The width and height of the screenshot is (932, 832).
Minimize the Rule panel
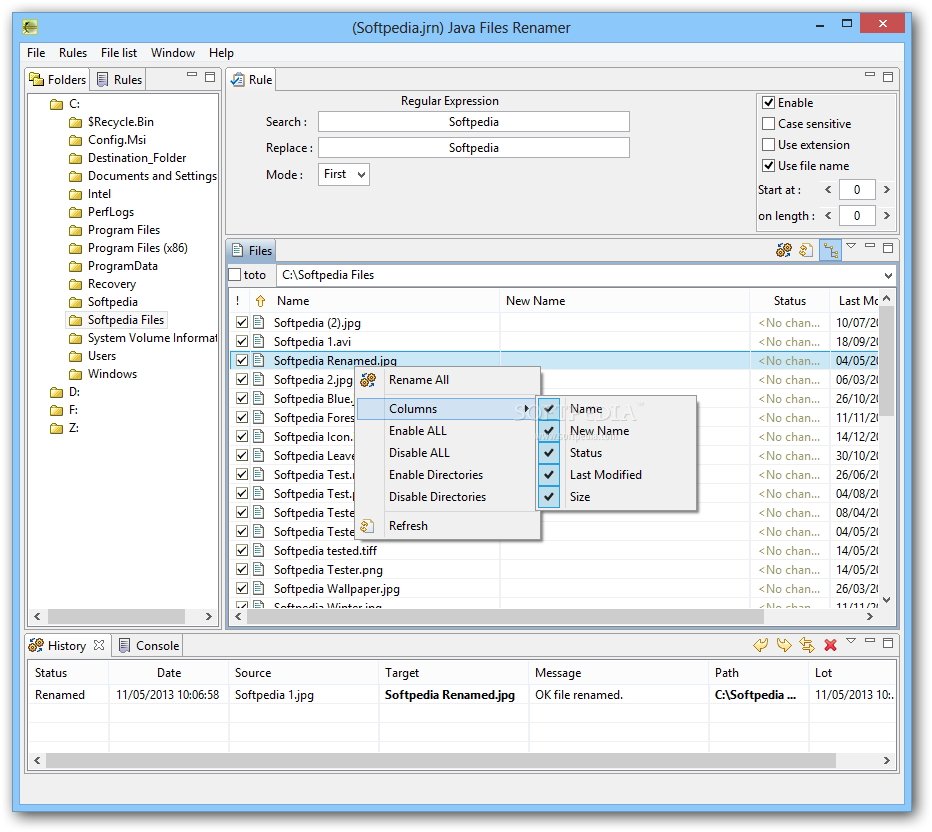tap(870, 74)
